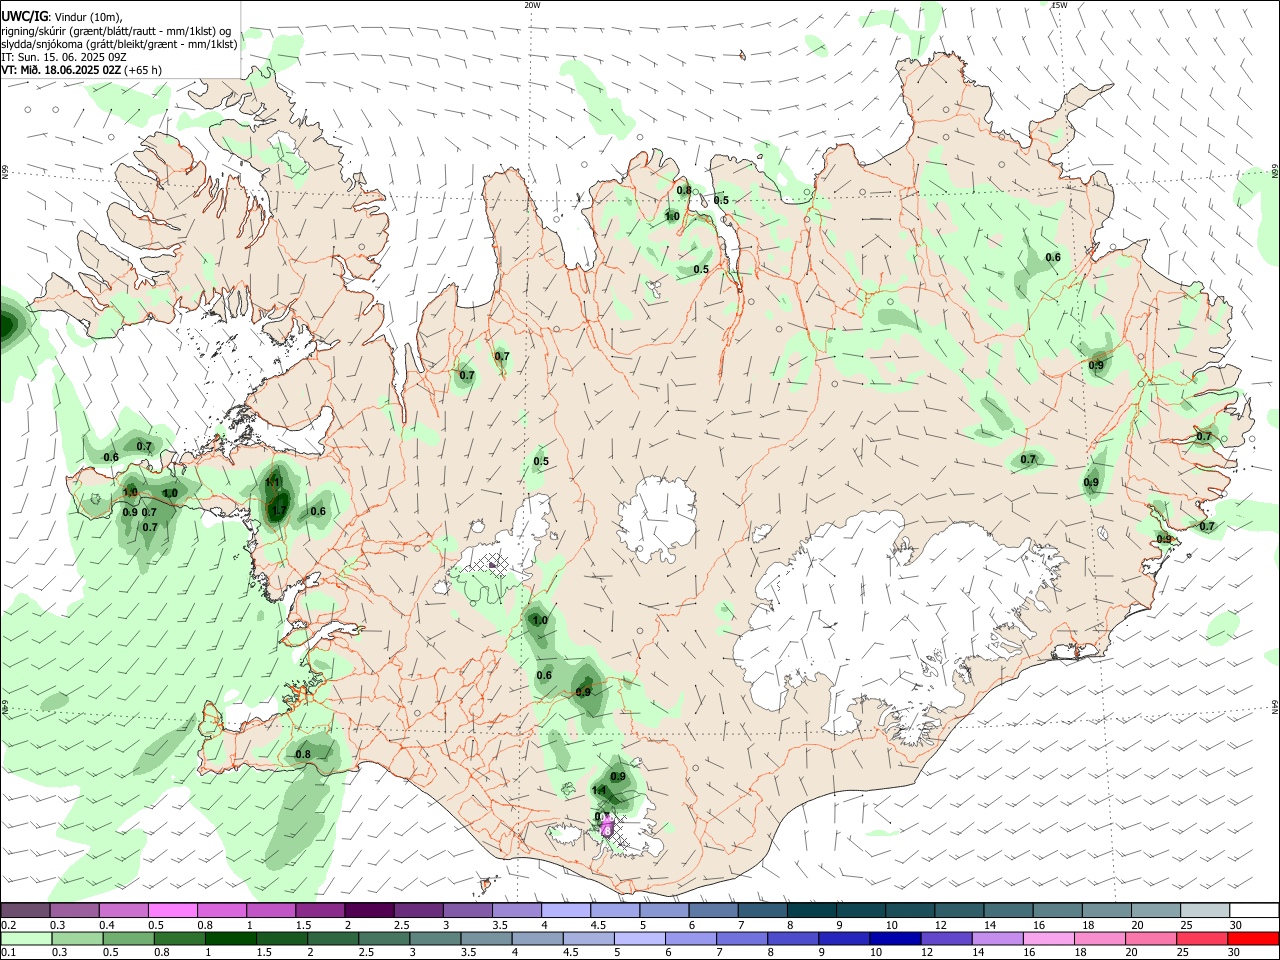Screen dimensions: 1280x960
Task: Select the grey-teal swatch labeled 16 in snow legend
Action: (x=1058, y=911)
